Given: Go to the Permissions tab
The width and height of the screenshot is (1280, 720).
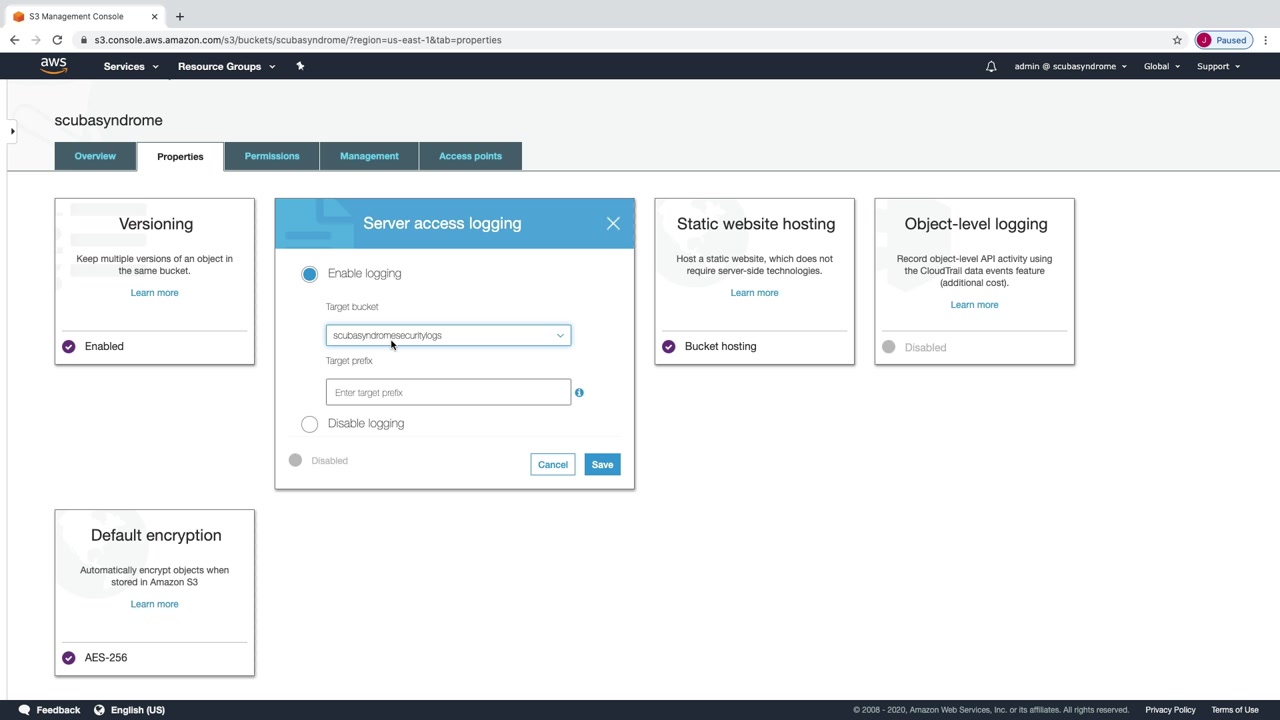Looking at the screenshot, I should [x=272, y=156].
